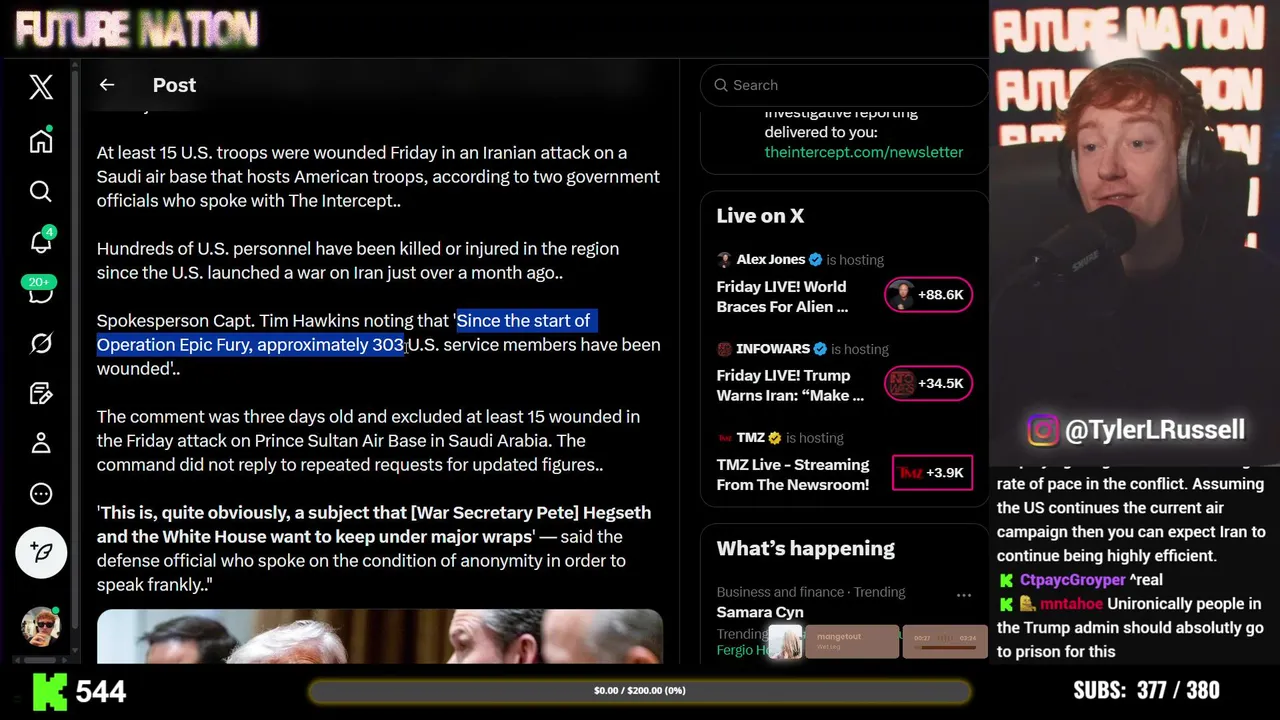The image size is (1280, 720).
Task: Click Alex Jones verified badge
Action: pyautogui.click(x=815, y=260)
